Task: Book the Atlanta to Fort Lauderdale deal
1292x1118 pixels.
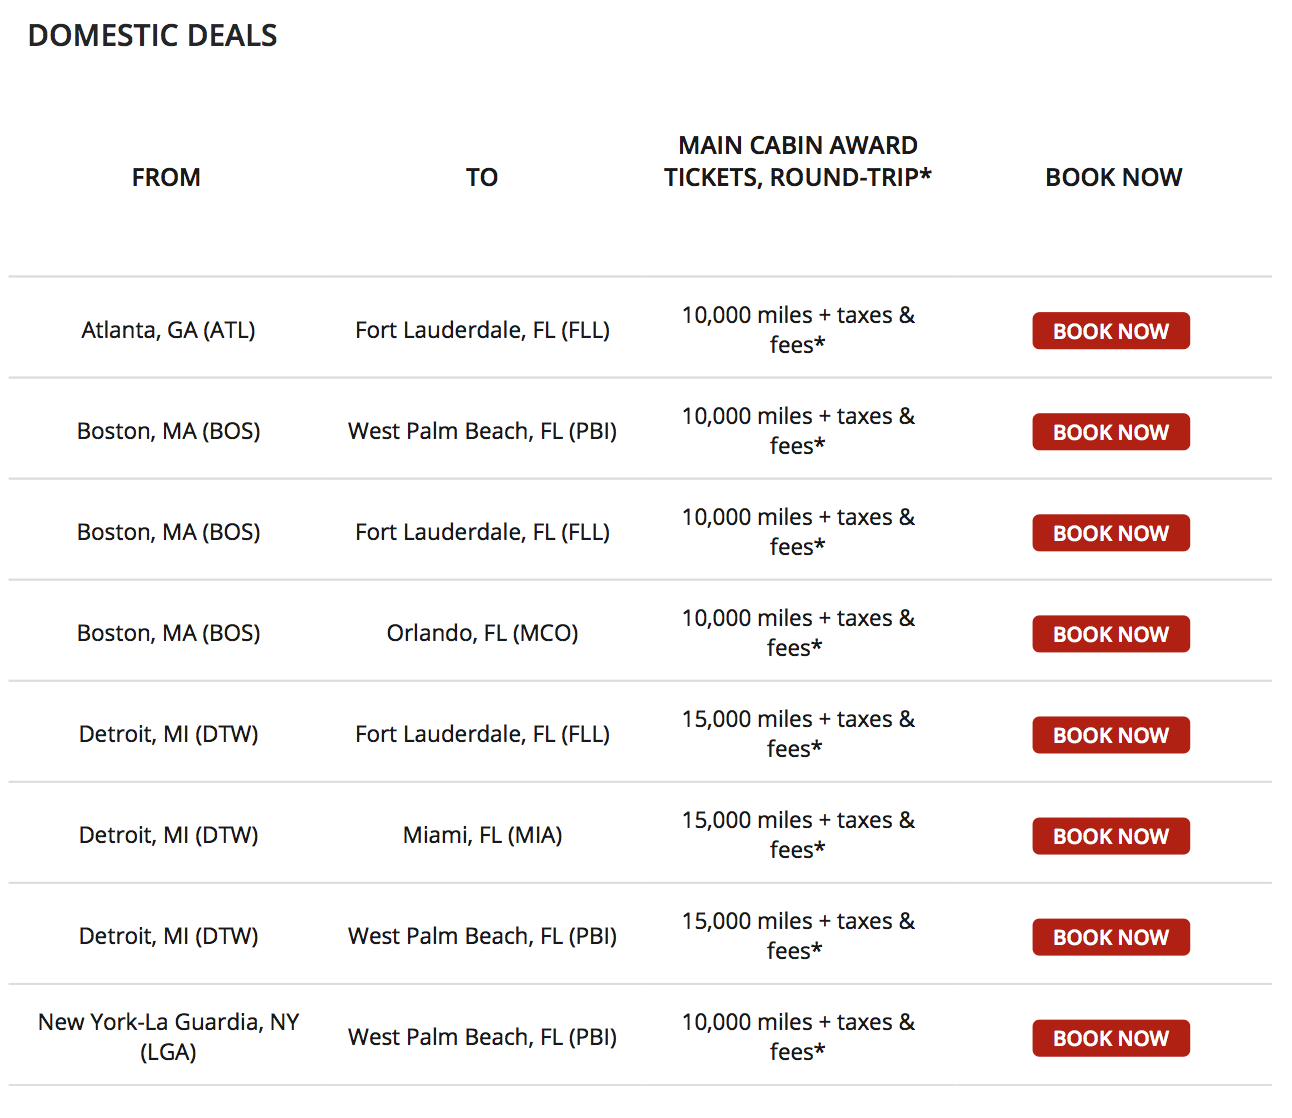Action: coord(1111,331)
